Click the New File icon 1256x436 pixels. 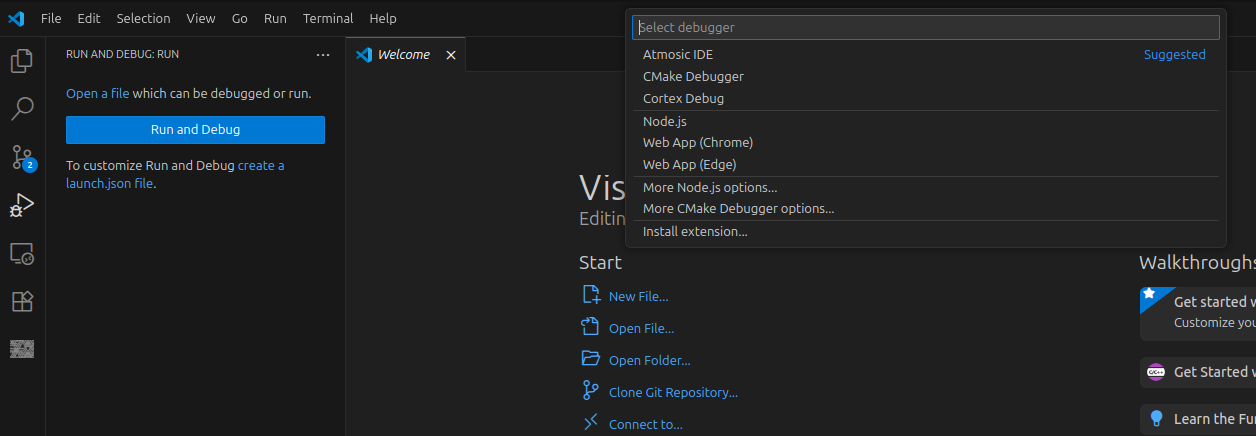click(x=591, y=295)
